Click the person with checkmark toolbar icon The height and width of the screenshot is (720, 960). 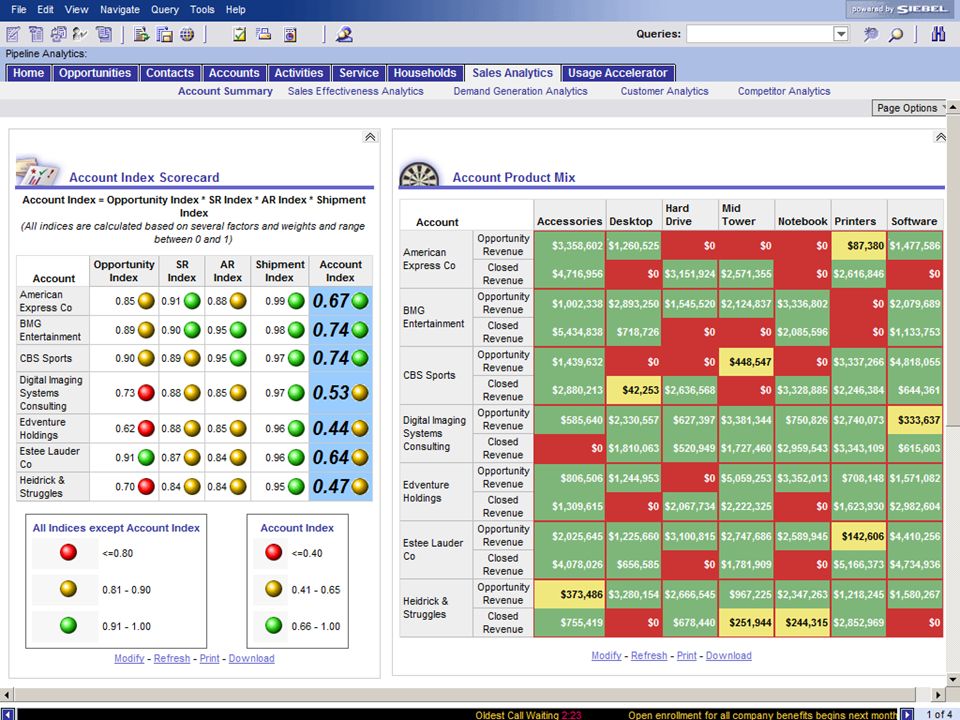point(80,34)
